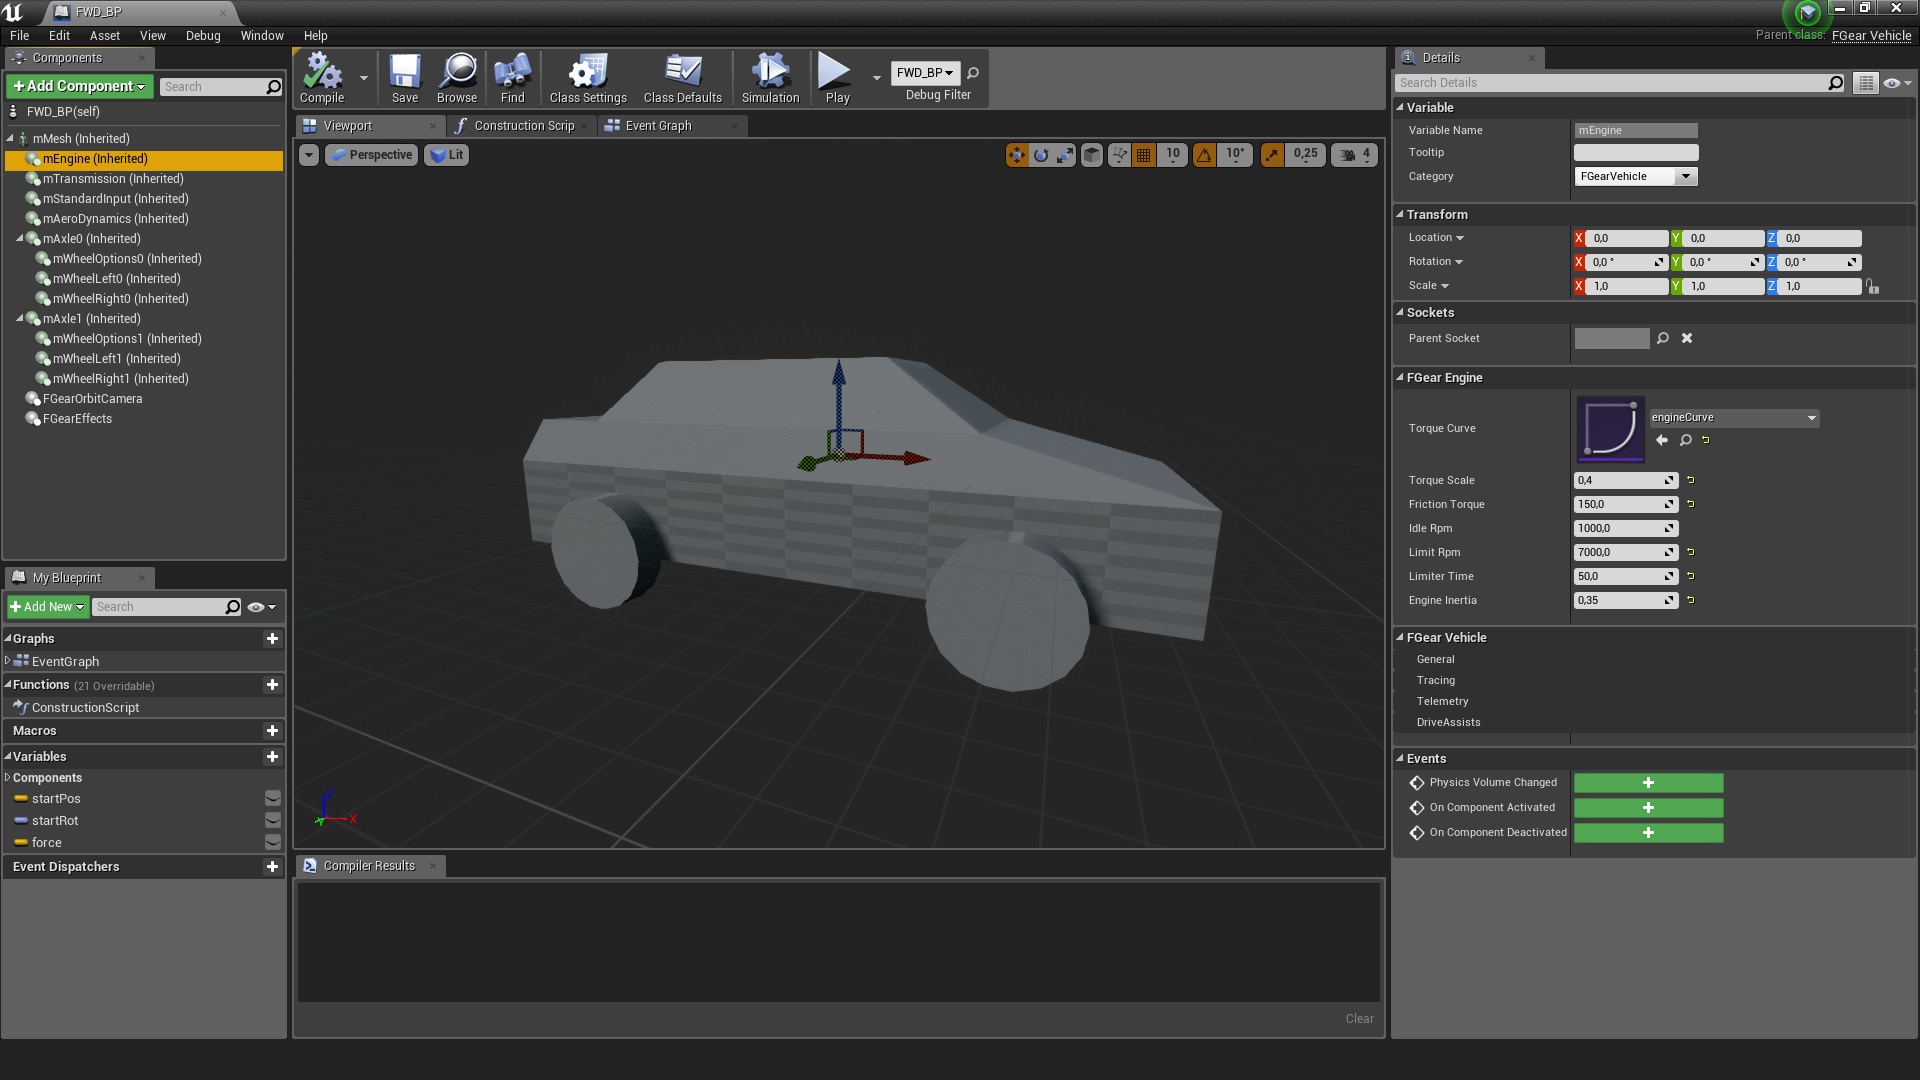Toggle visibility of mMesh component
The height and width of the screenshot is (1080, 1920).
point(272,138)
